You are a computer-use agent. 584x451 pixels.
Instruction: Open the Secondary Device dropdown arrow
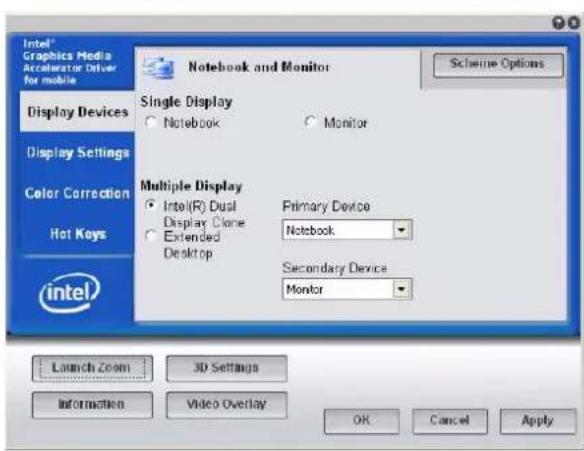[x=402, y=289]
